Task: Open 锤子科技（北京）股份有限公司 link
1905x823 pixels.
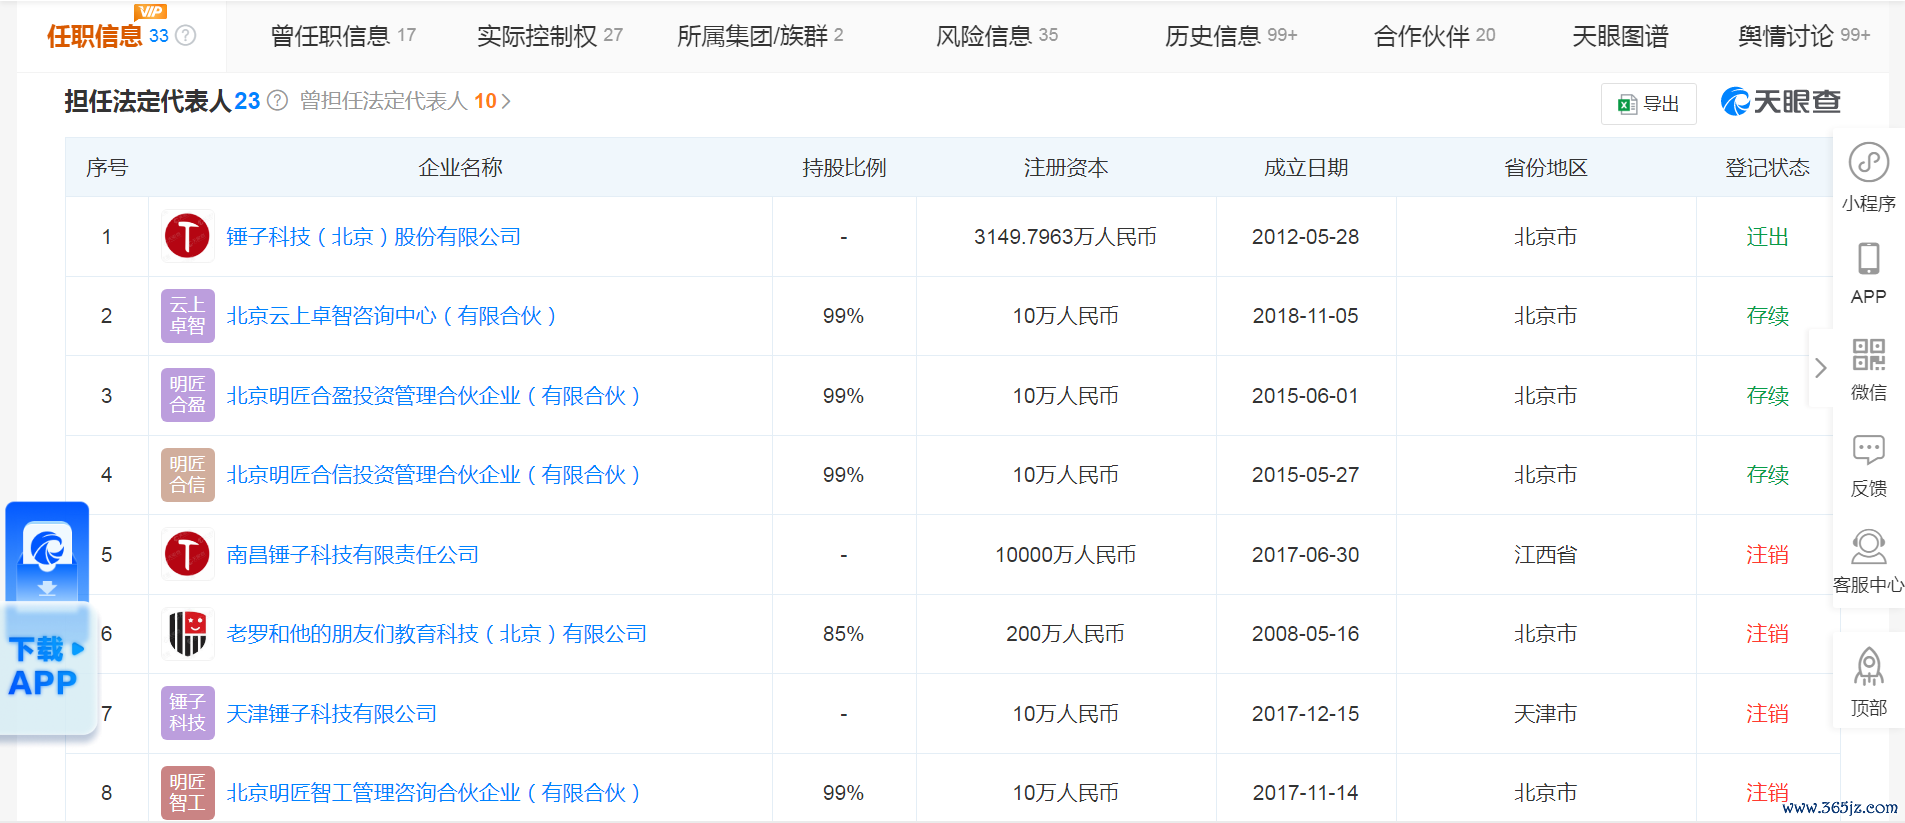Action: point(373,237)
